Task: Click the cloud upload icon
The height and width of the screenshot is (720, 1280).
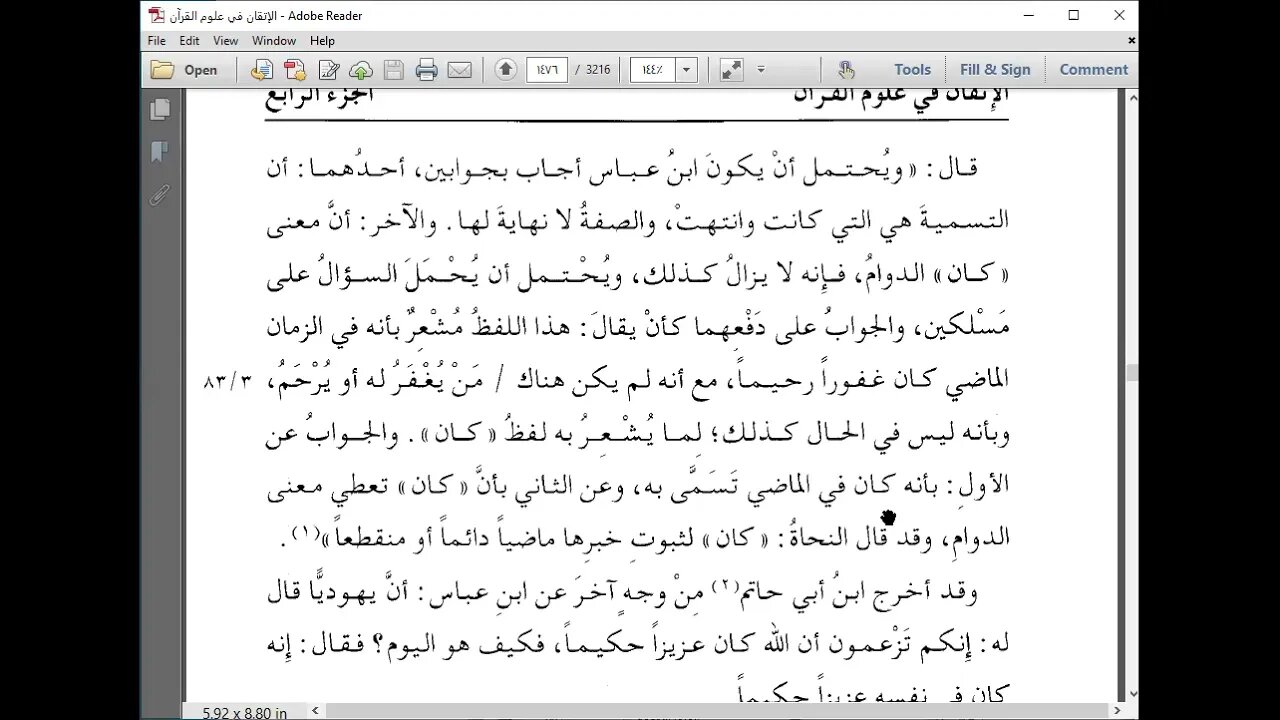Action: point(361,70)
